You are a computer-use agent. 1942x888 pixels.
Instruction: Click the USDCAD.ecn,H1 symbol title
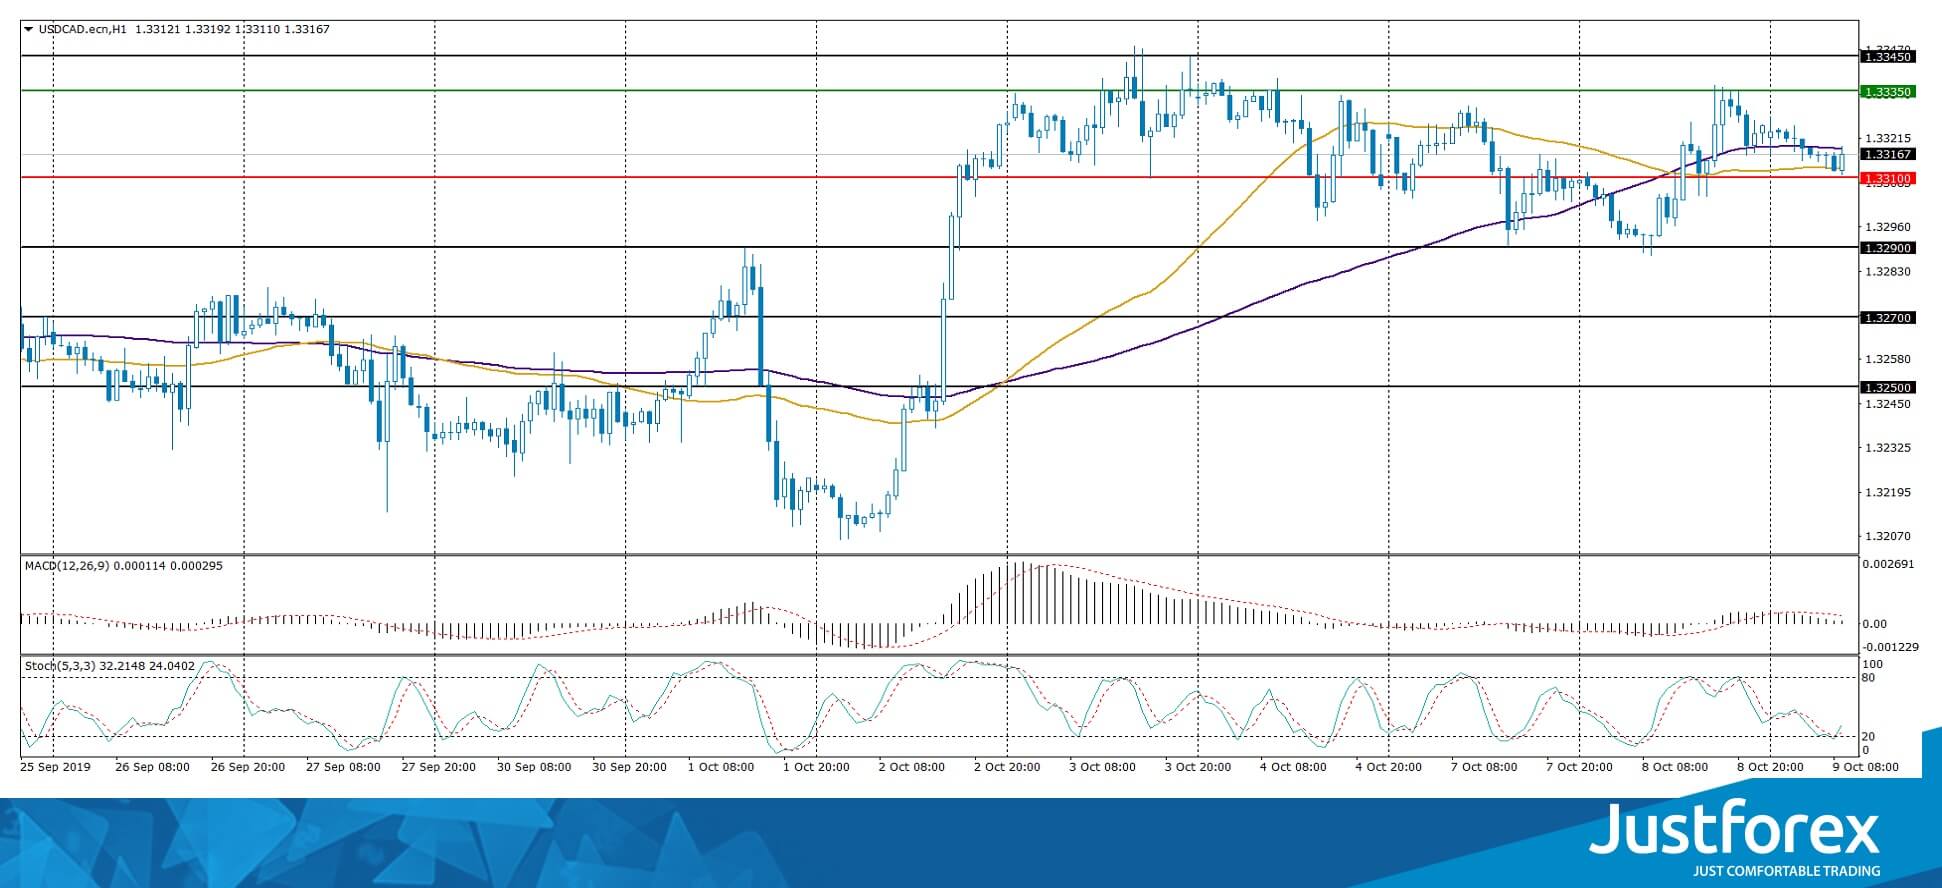[84, 29]
